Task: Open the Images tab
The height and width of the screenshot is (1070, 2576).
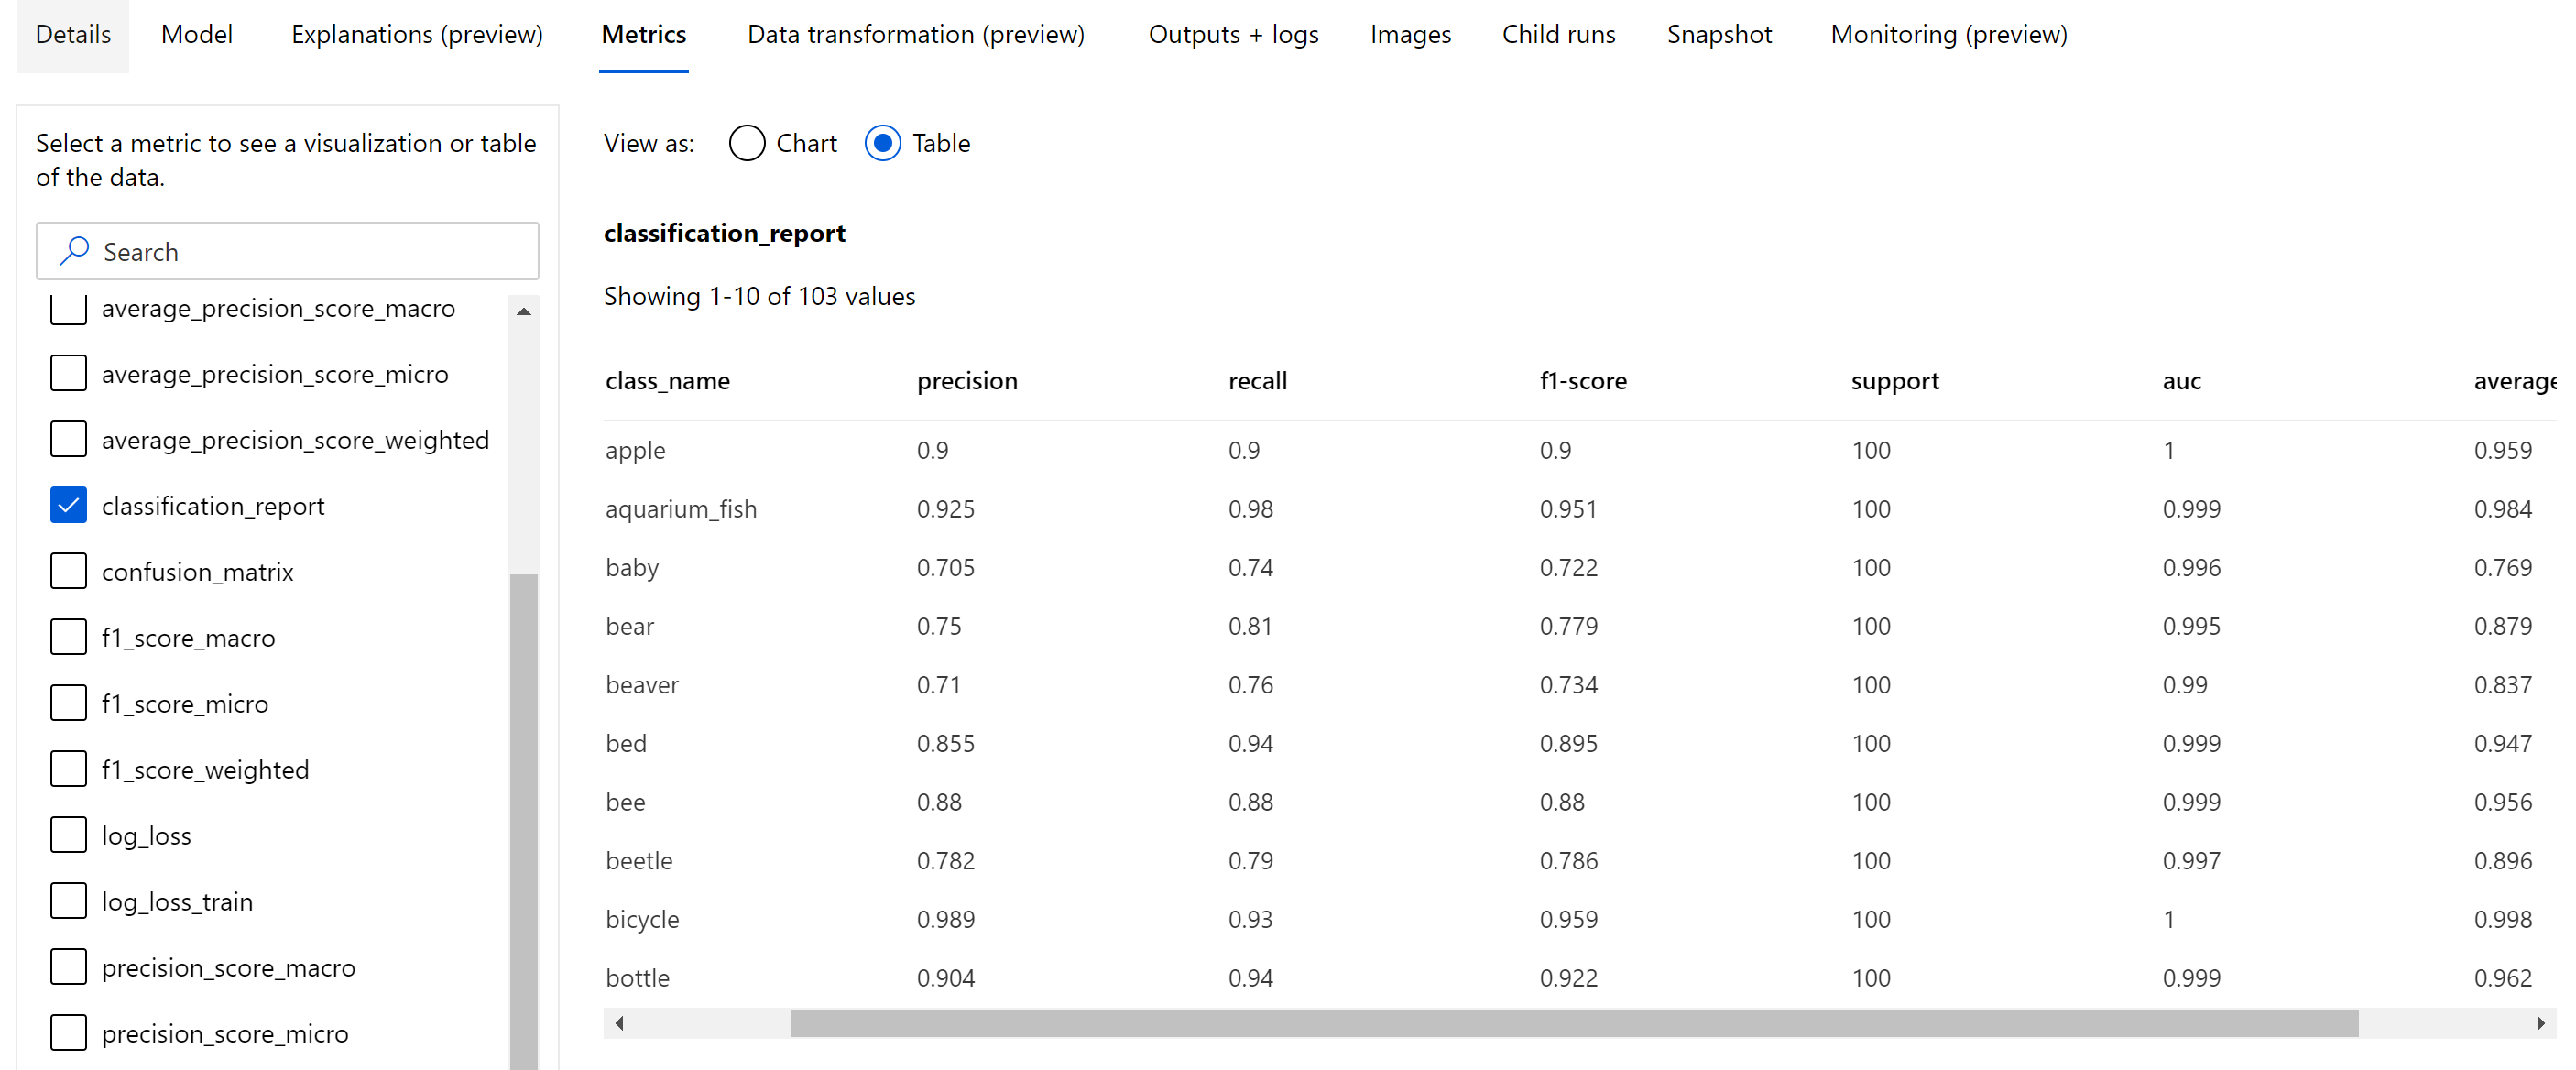Action: pos(1412,33)
